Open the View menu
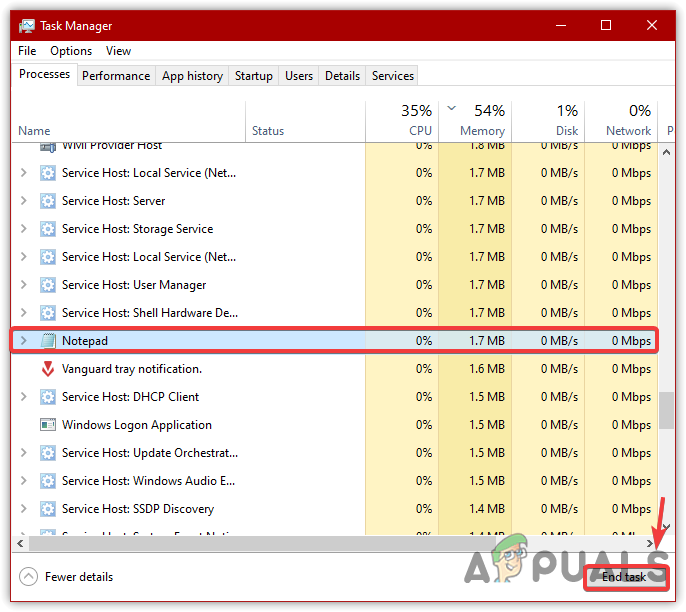Viewport: 686px width, 612px height. 118,51
